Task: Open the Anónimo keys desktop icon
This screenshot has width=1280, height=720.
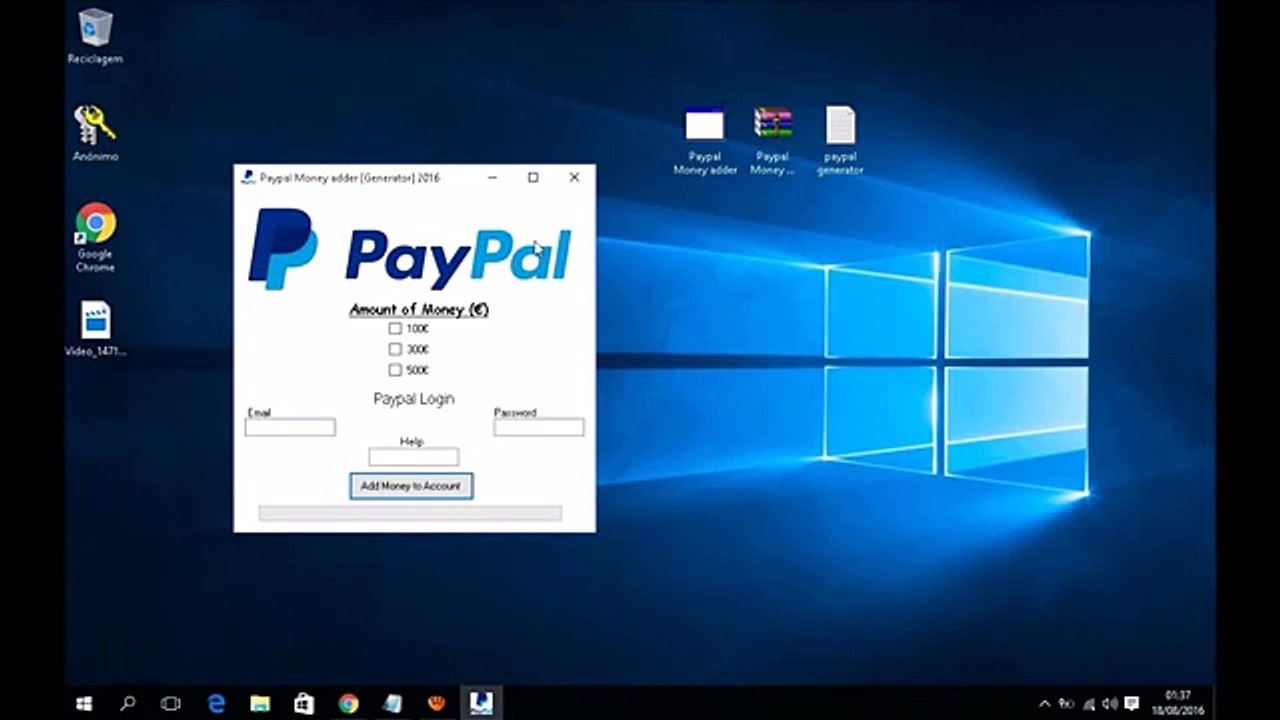Action: [95, 134]
